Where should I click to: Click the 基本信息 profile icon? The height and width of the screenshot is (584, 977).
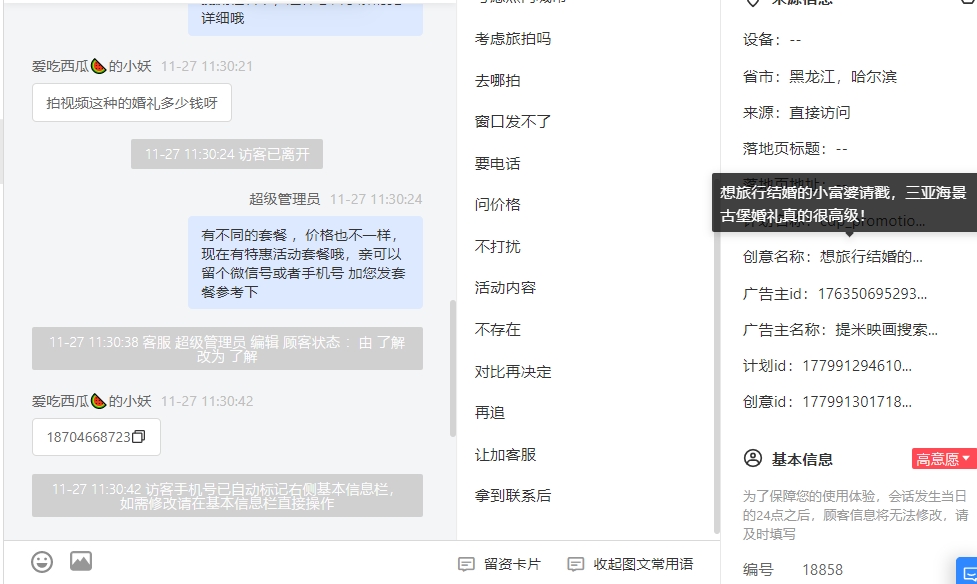tap(753, 458)
